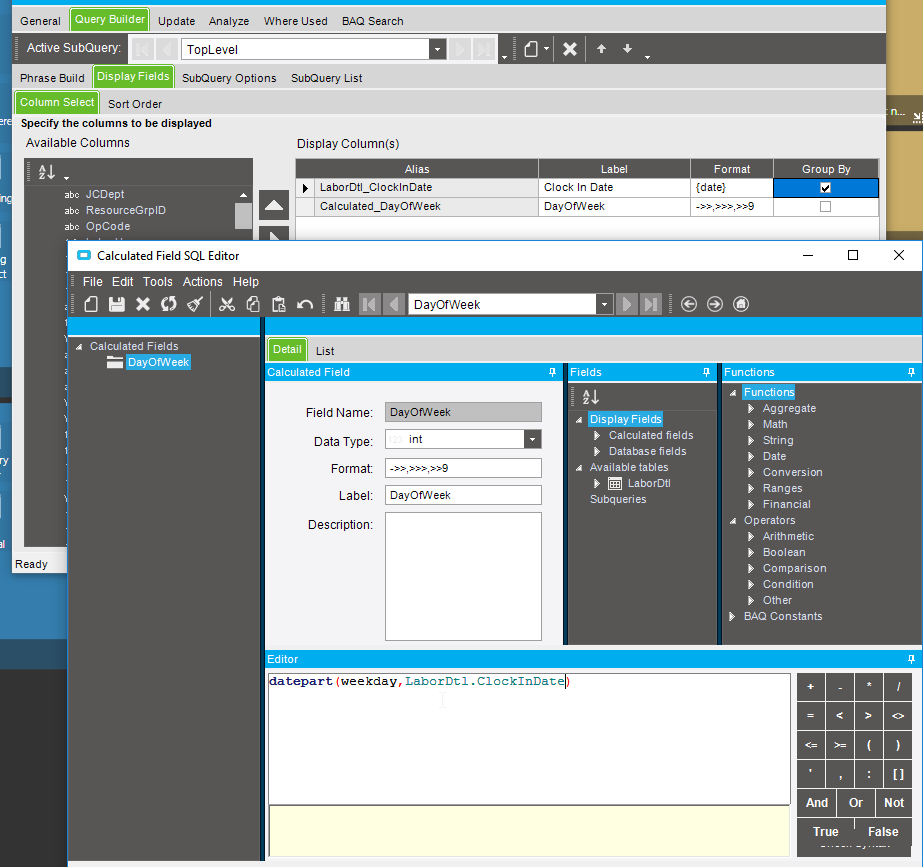923x867 pixels.
Task: Click into the Description text box
Action: tap(462, 576)
